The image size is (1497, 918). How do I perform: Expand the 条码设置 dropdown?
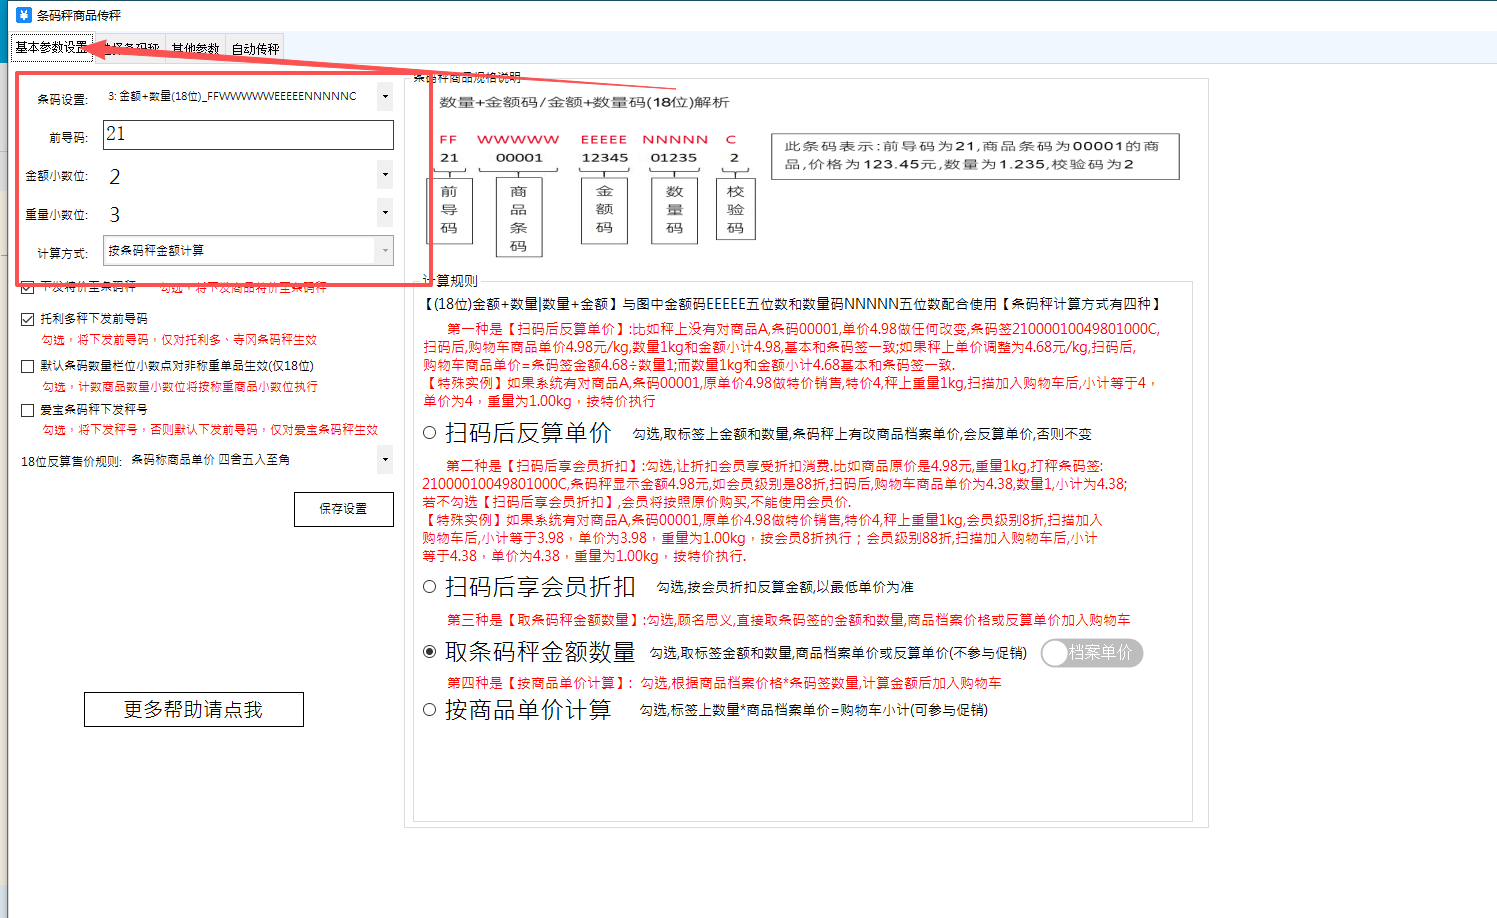tap(385, 97)
